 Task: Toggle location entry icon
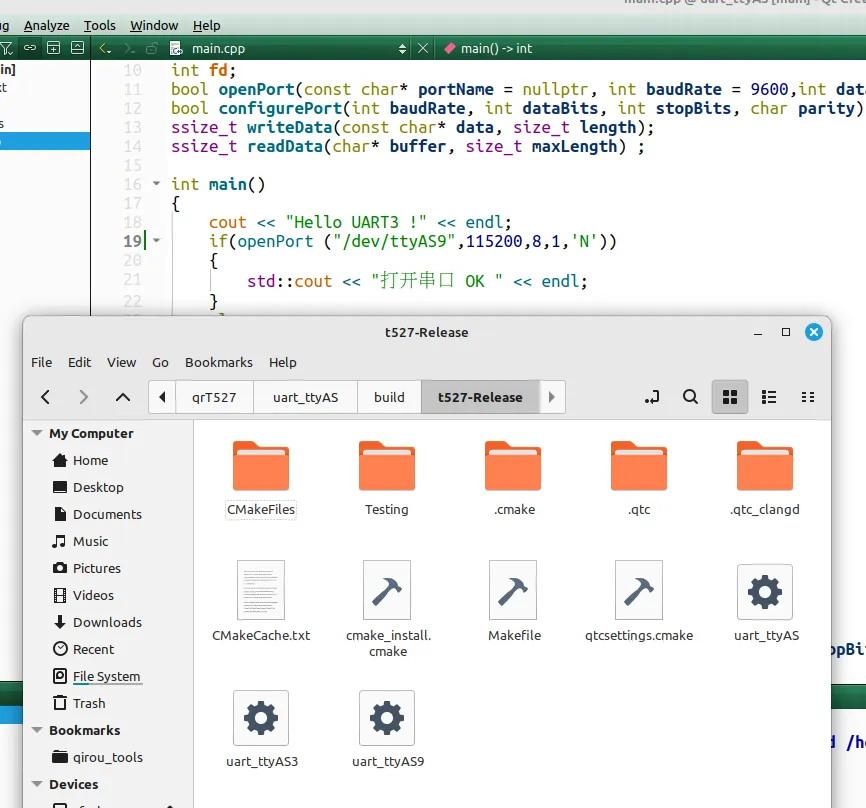[652, 397]
